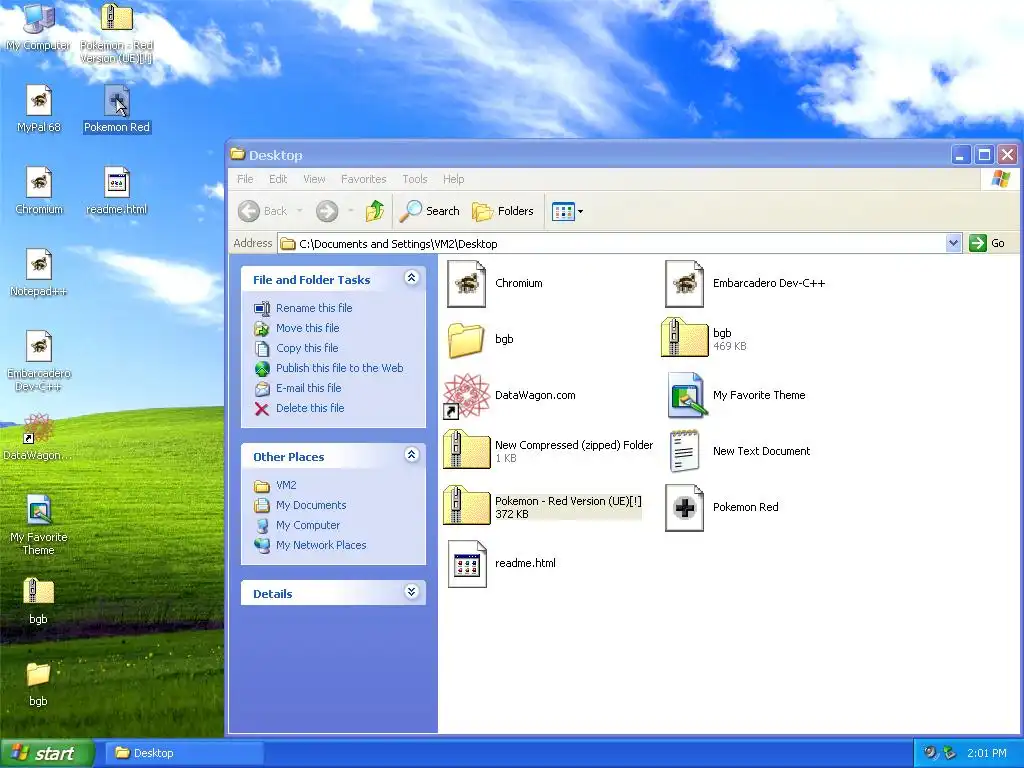Click the Back button in Explorer toolbar

coord(263,211)
